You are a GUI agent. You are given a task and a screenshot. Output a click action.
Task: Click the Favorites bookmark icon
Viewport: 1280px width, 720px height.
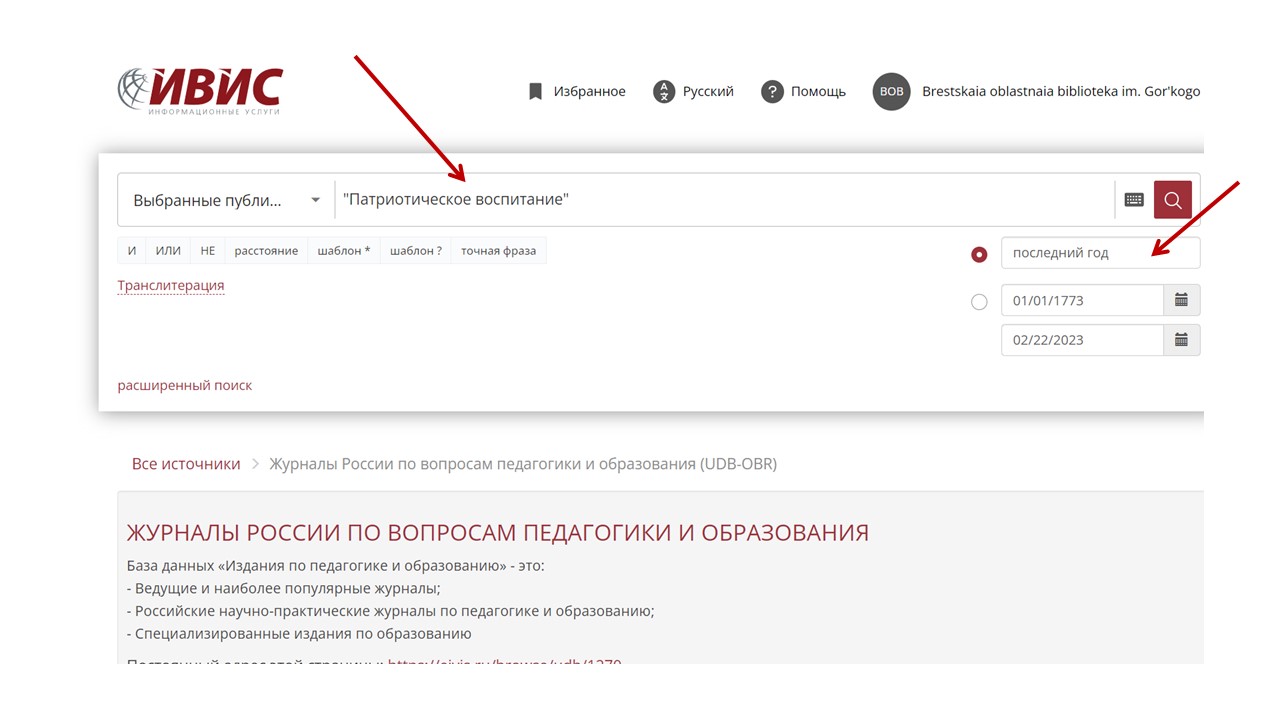pyautogui.click(x=535, y=92)
